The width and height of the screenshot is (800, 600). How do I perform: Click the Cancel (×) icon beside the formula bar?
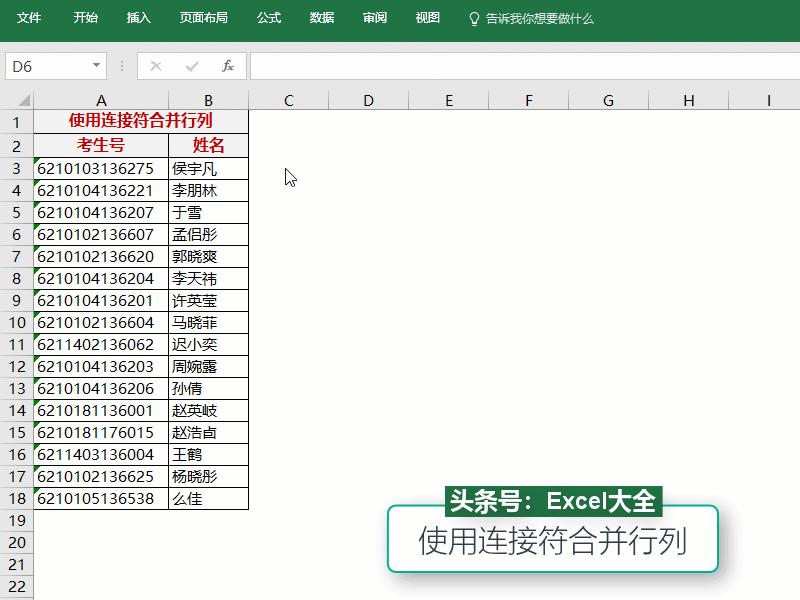coord(155,66)
